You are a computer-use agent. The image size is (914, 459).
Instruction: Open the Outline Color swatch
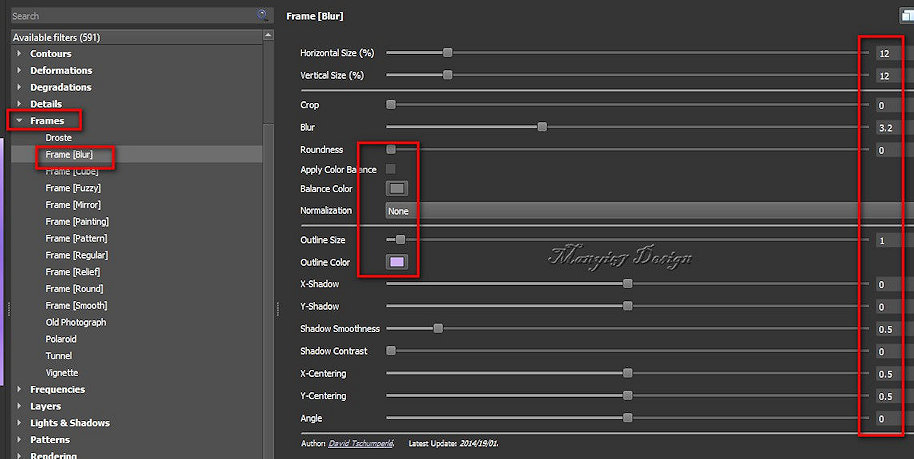coord(397,262)
